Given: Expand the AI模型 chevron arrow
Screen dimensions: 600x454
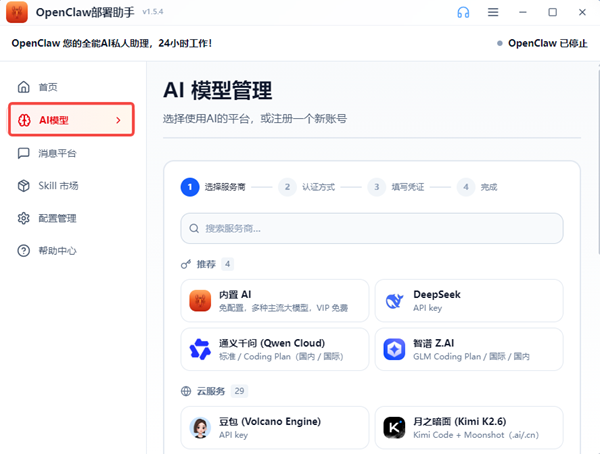Looking at the screenshot, I should pos(118,120).
